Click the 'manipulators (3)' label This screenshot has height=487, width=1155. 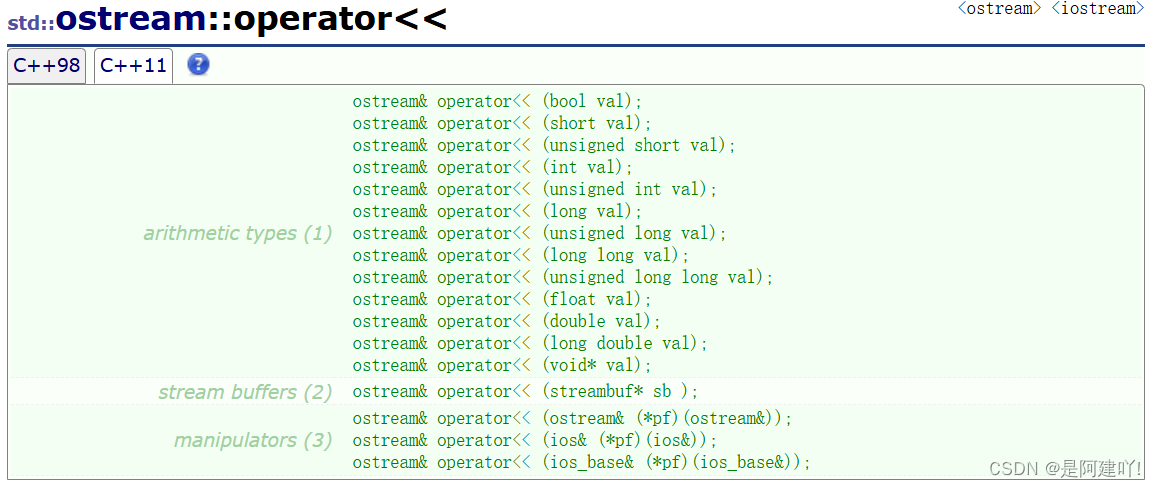(253, 441)
